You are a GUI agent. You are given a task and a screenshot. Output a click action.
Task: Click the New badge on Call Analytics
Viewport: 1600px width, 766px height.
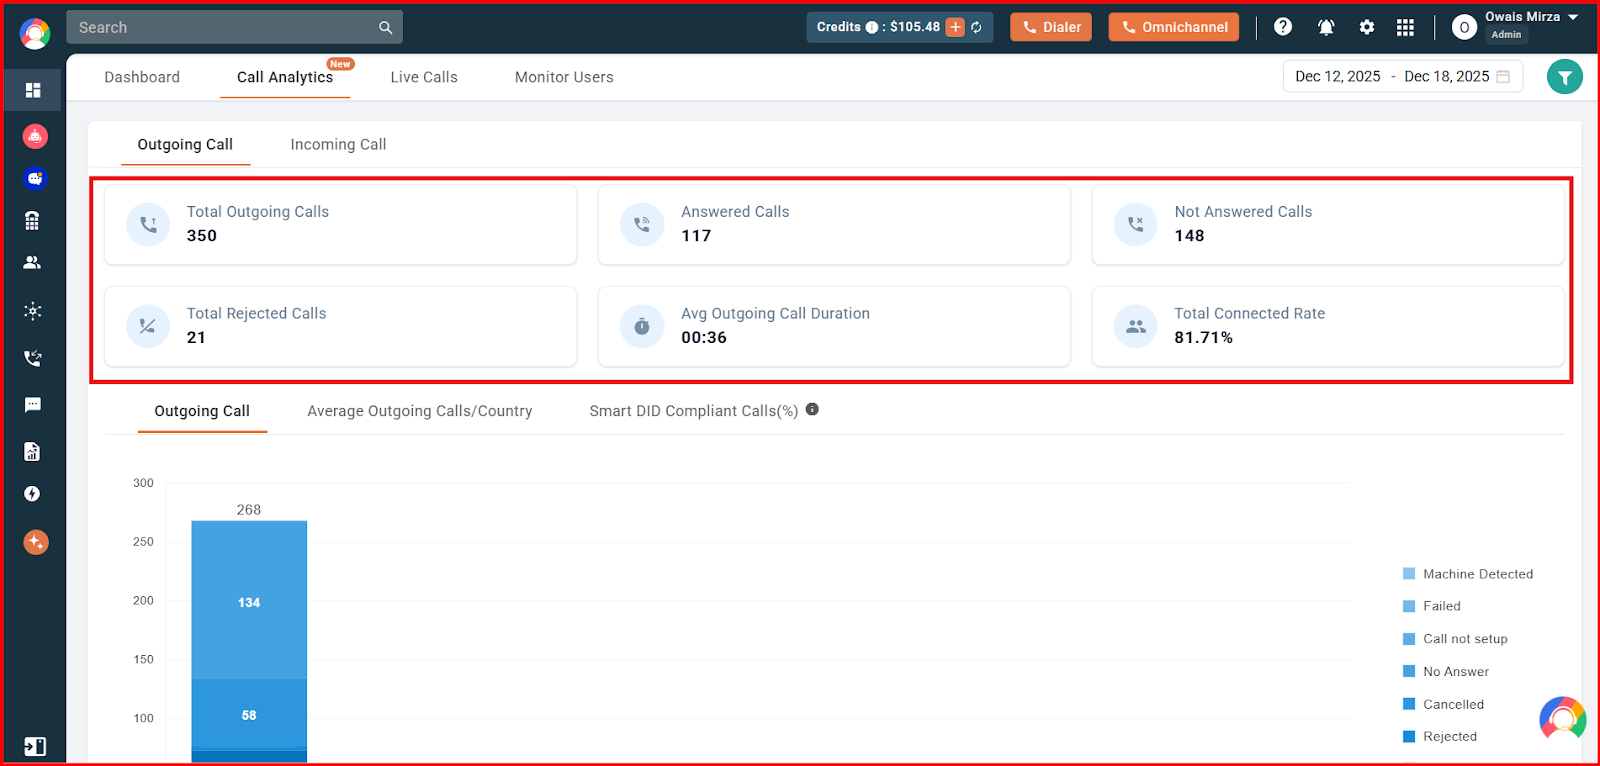click(340, 64)
